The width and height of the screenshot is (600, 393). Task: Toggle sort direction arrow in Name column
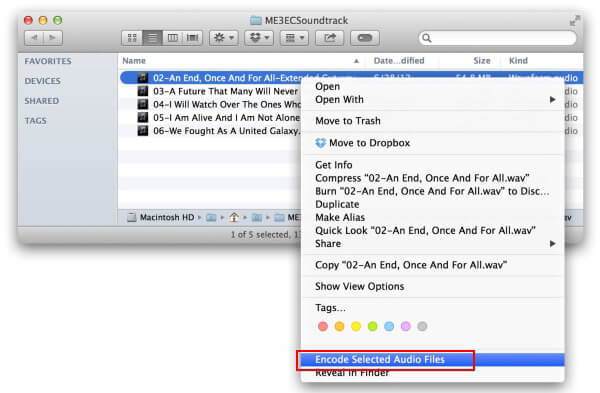tap(356, 61)
